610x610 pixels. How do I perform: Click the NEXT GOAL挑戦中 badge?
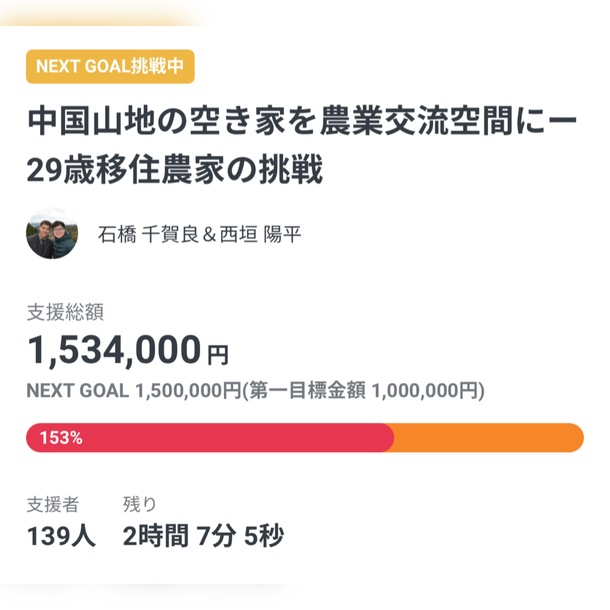click(110, 66)
